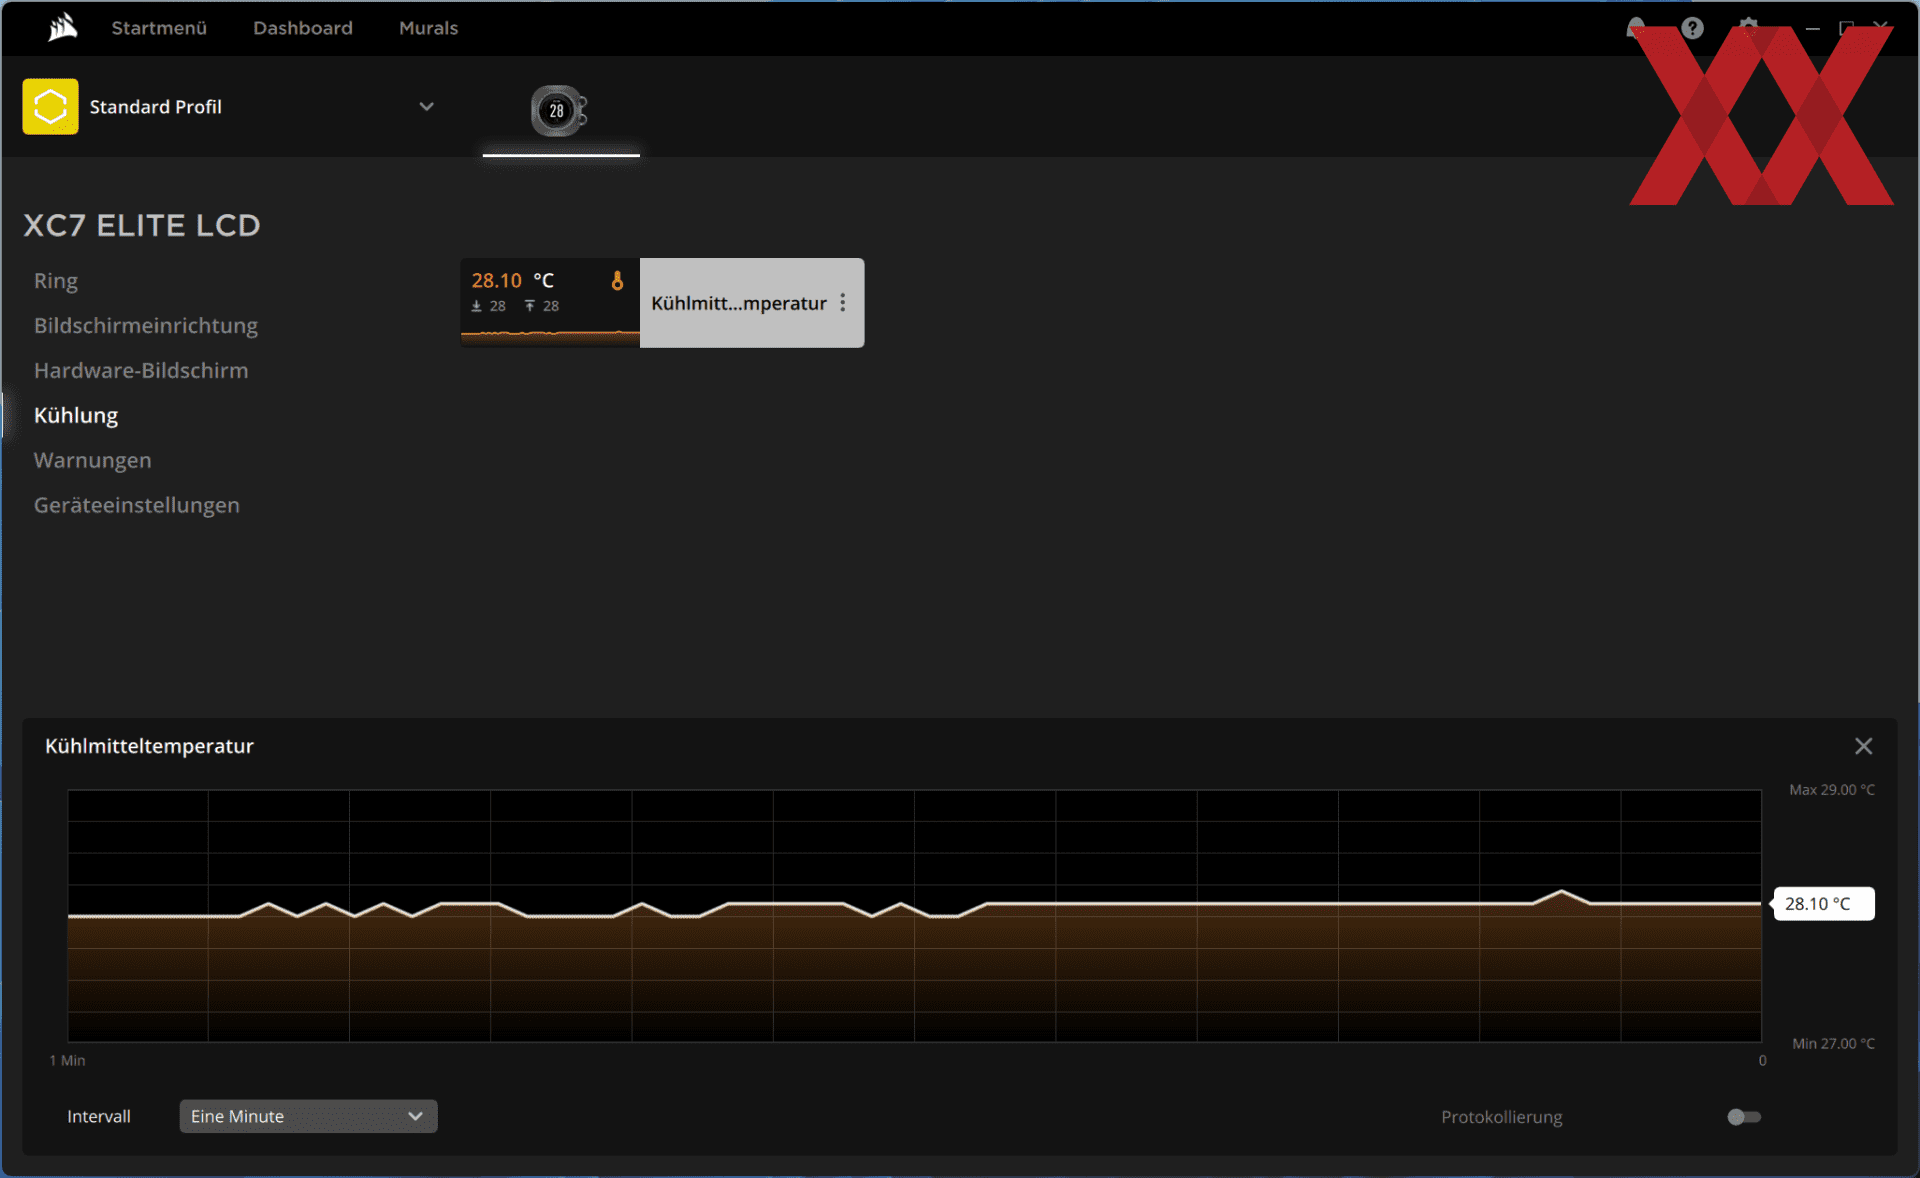Click the Min 27.00 °C label
The image size is (1920, 1178).
[x=1833, y=1044]
